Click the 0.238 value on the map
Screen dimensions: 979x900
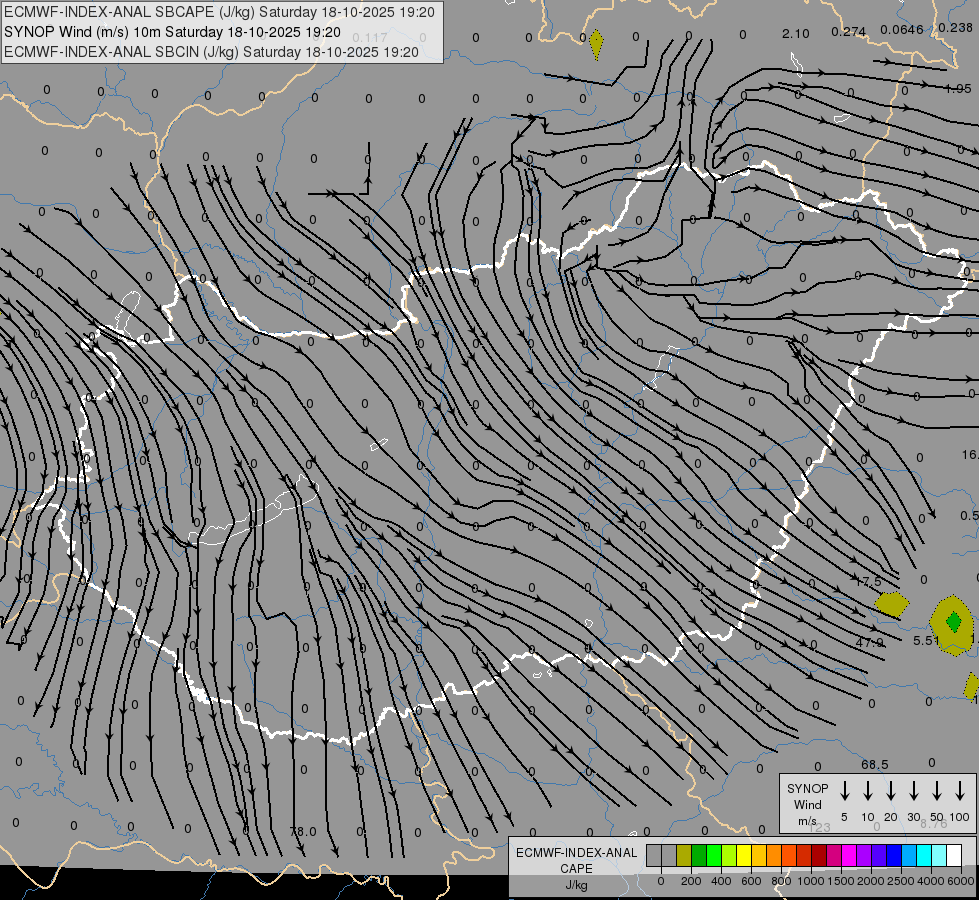click(955, 27)
